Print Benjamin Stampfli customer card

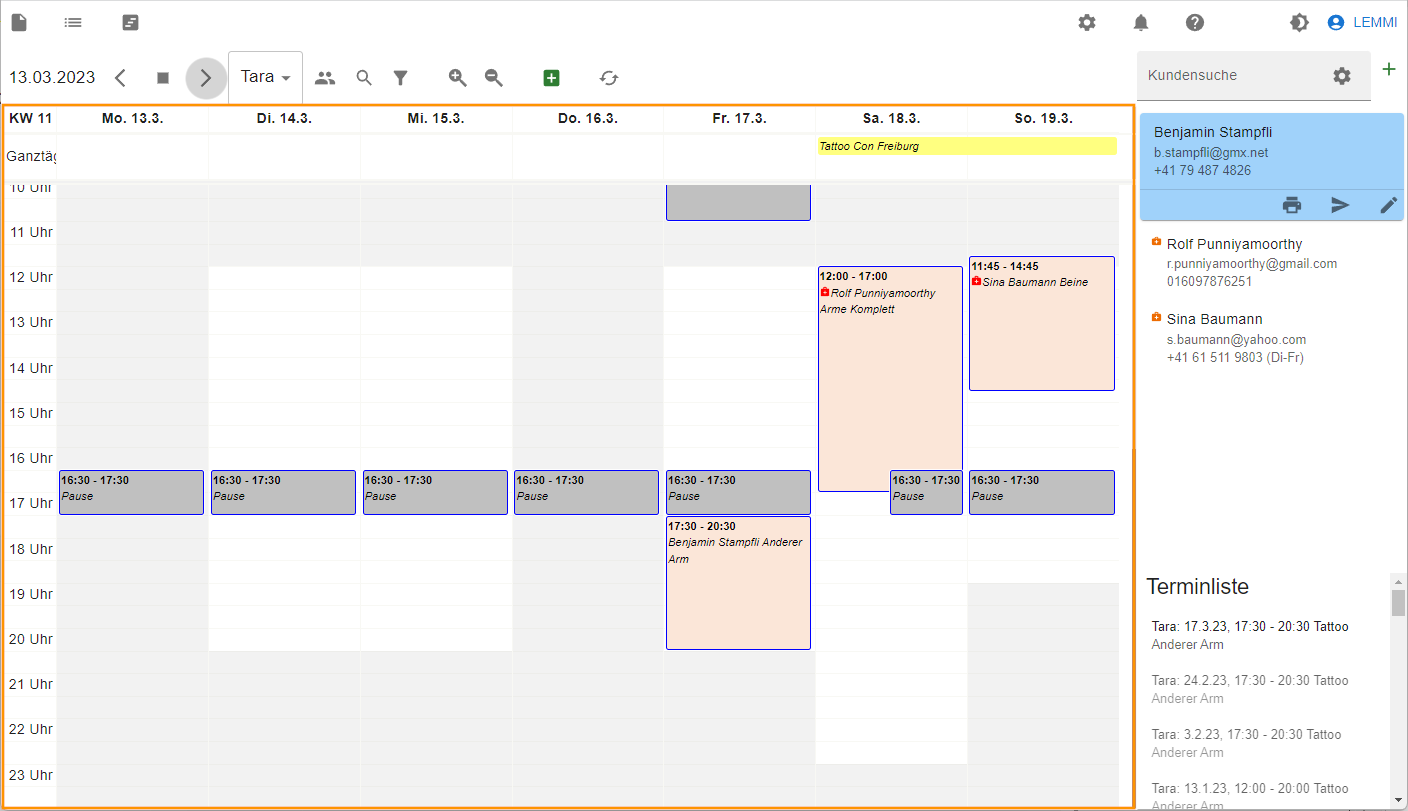(1292, 205)
